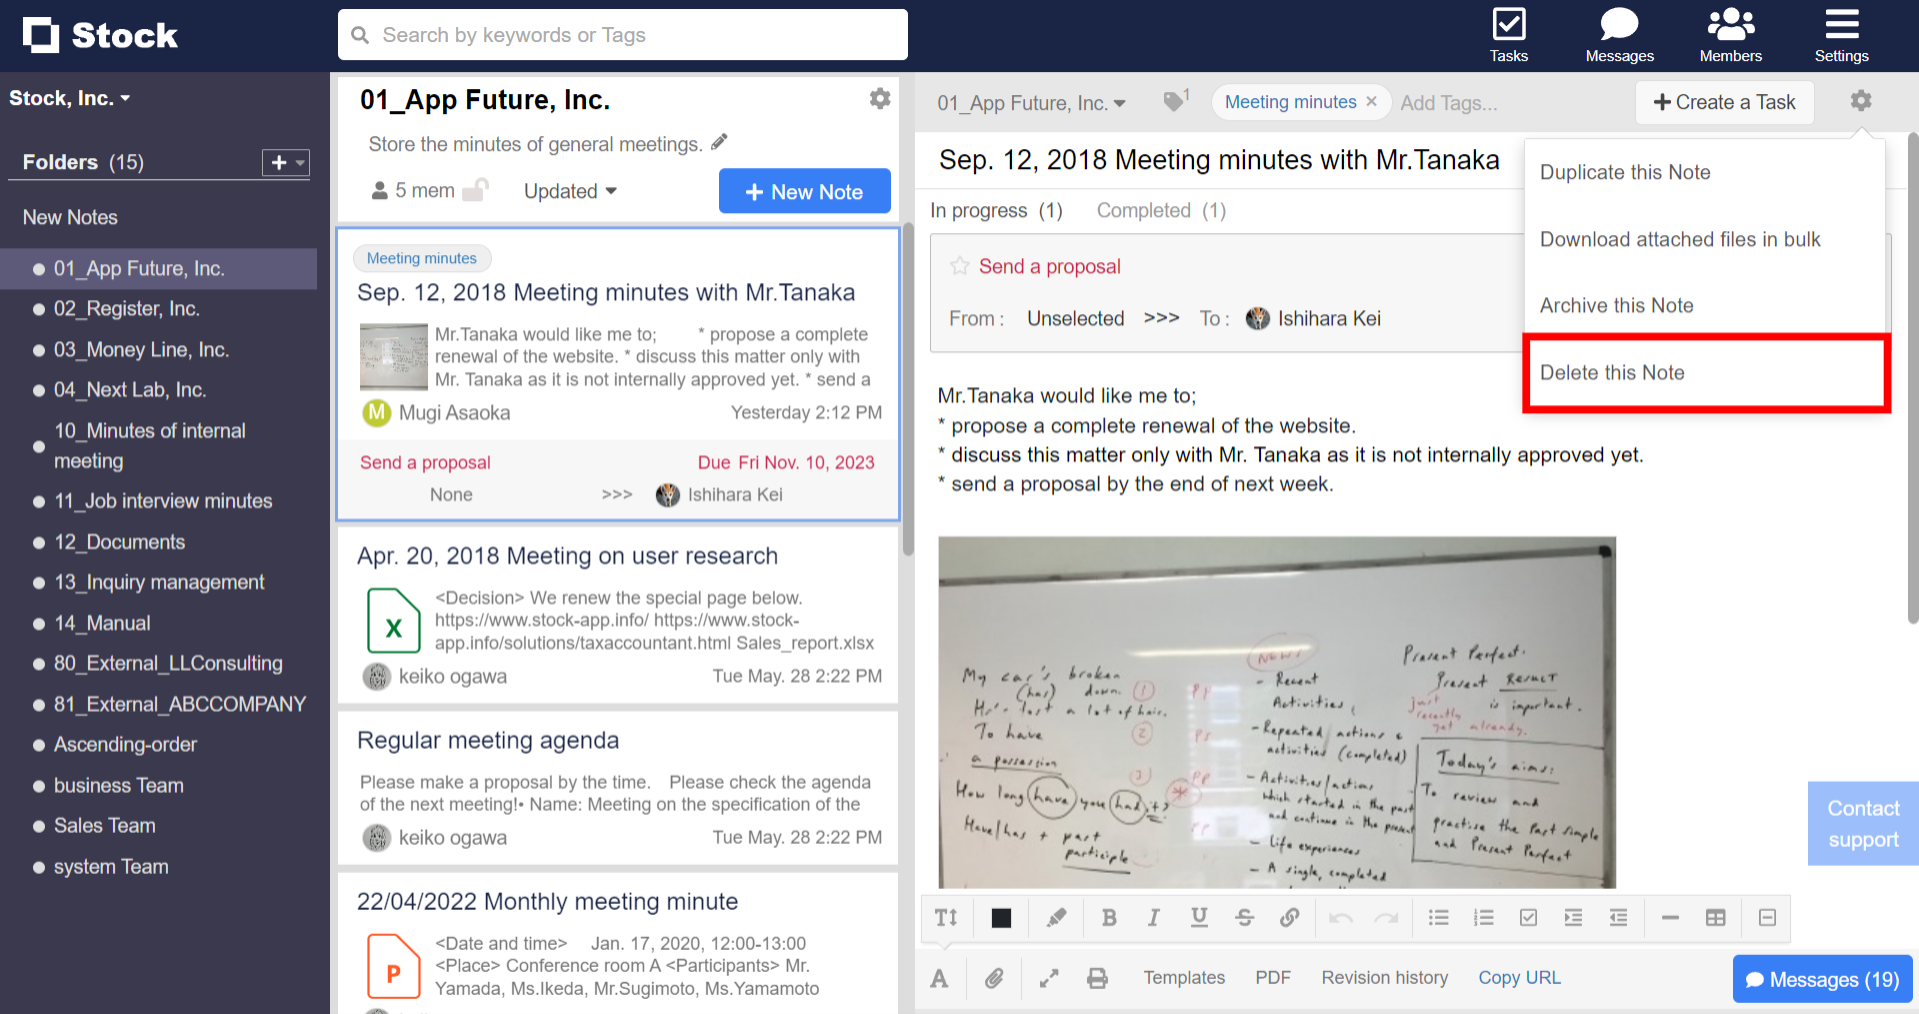
Task: Insert a link with the chain icon
Action: pos(1289,918)
